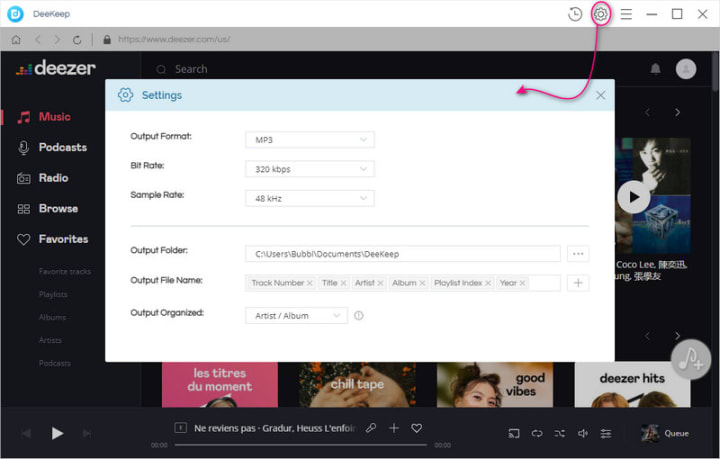This screenshot has height=459, width=720.
Task: Browse output folder with the three-dots button
Action: coord(578,253)
